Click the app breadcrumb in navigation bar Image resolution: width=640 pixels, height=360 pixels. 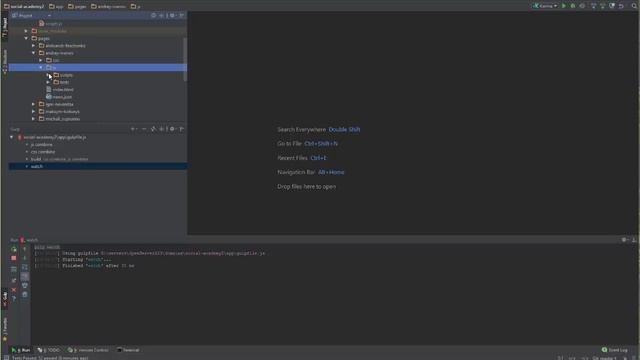(56, 6)
